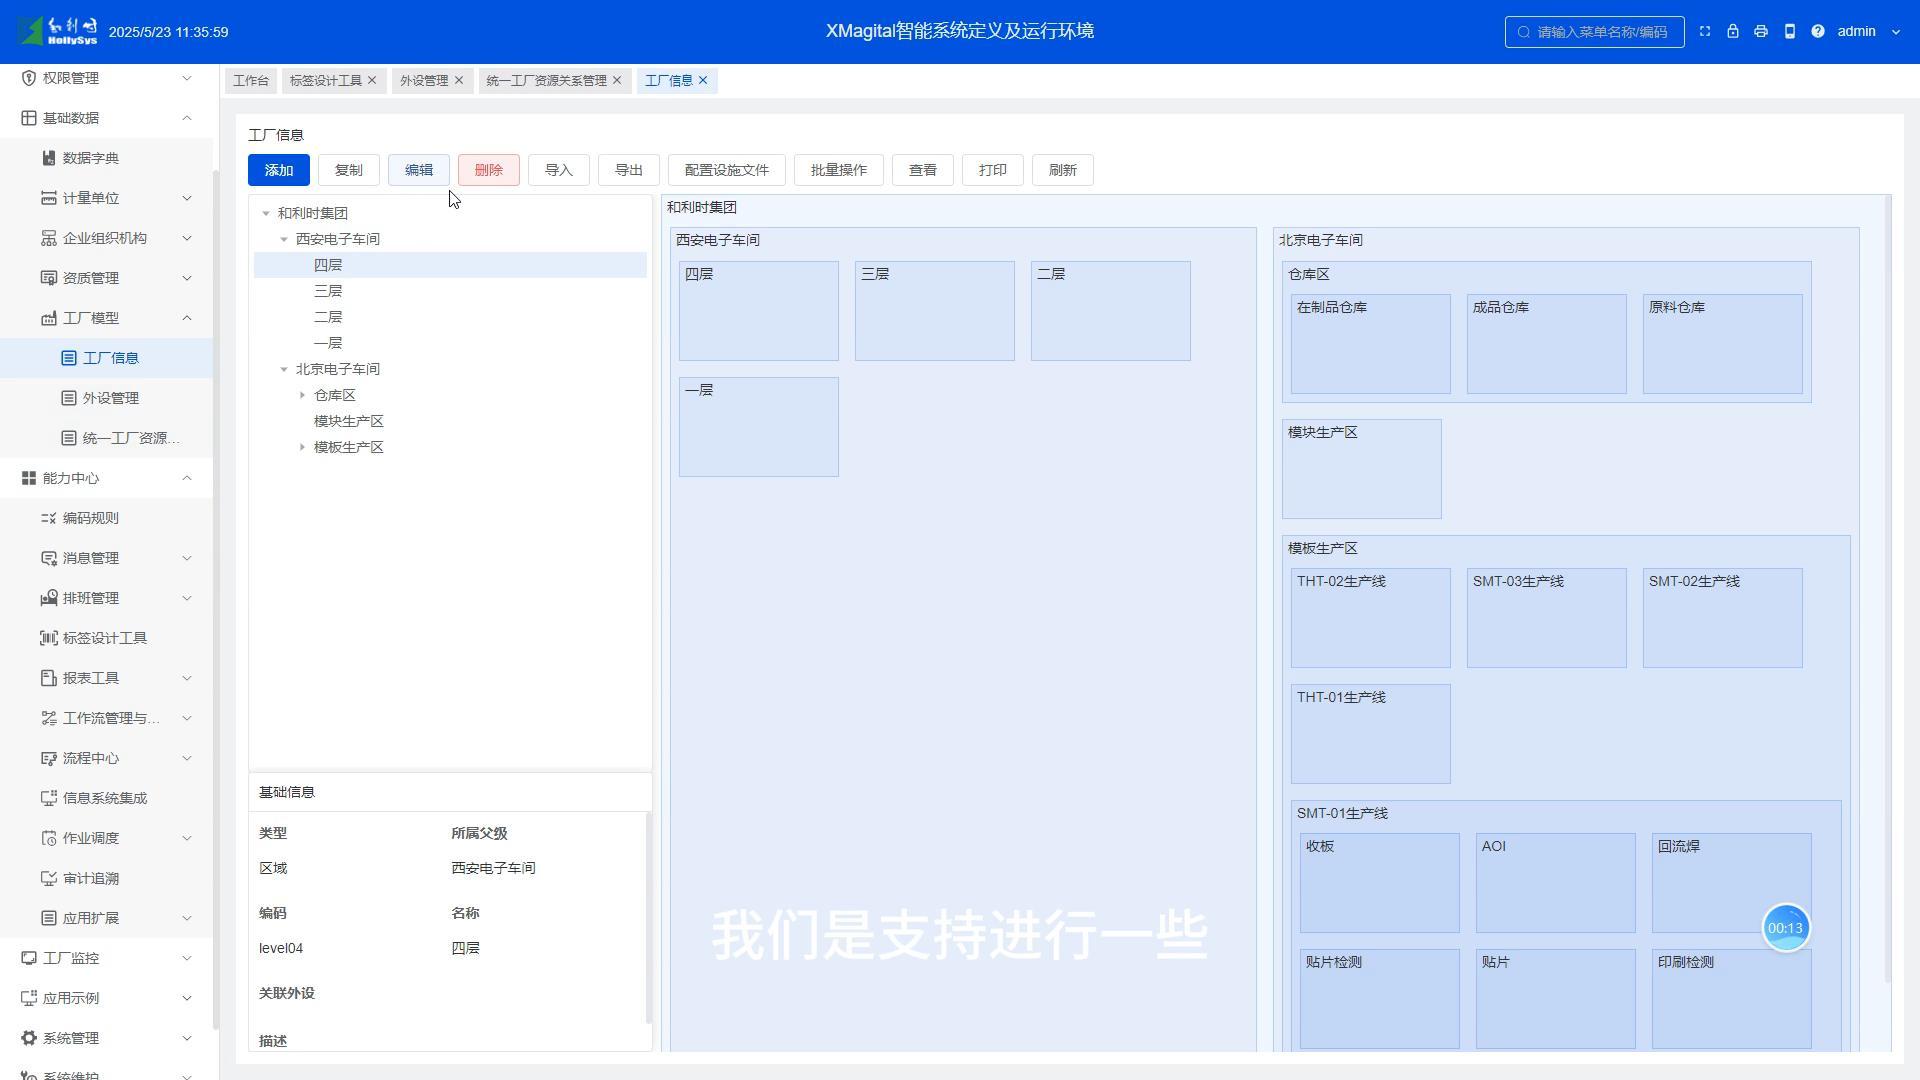Open the help question mark icon
Screen dimensions: 1920x1080
click(x=1818, y=32)
